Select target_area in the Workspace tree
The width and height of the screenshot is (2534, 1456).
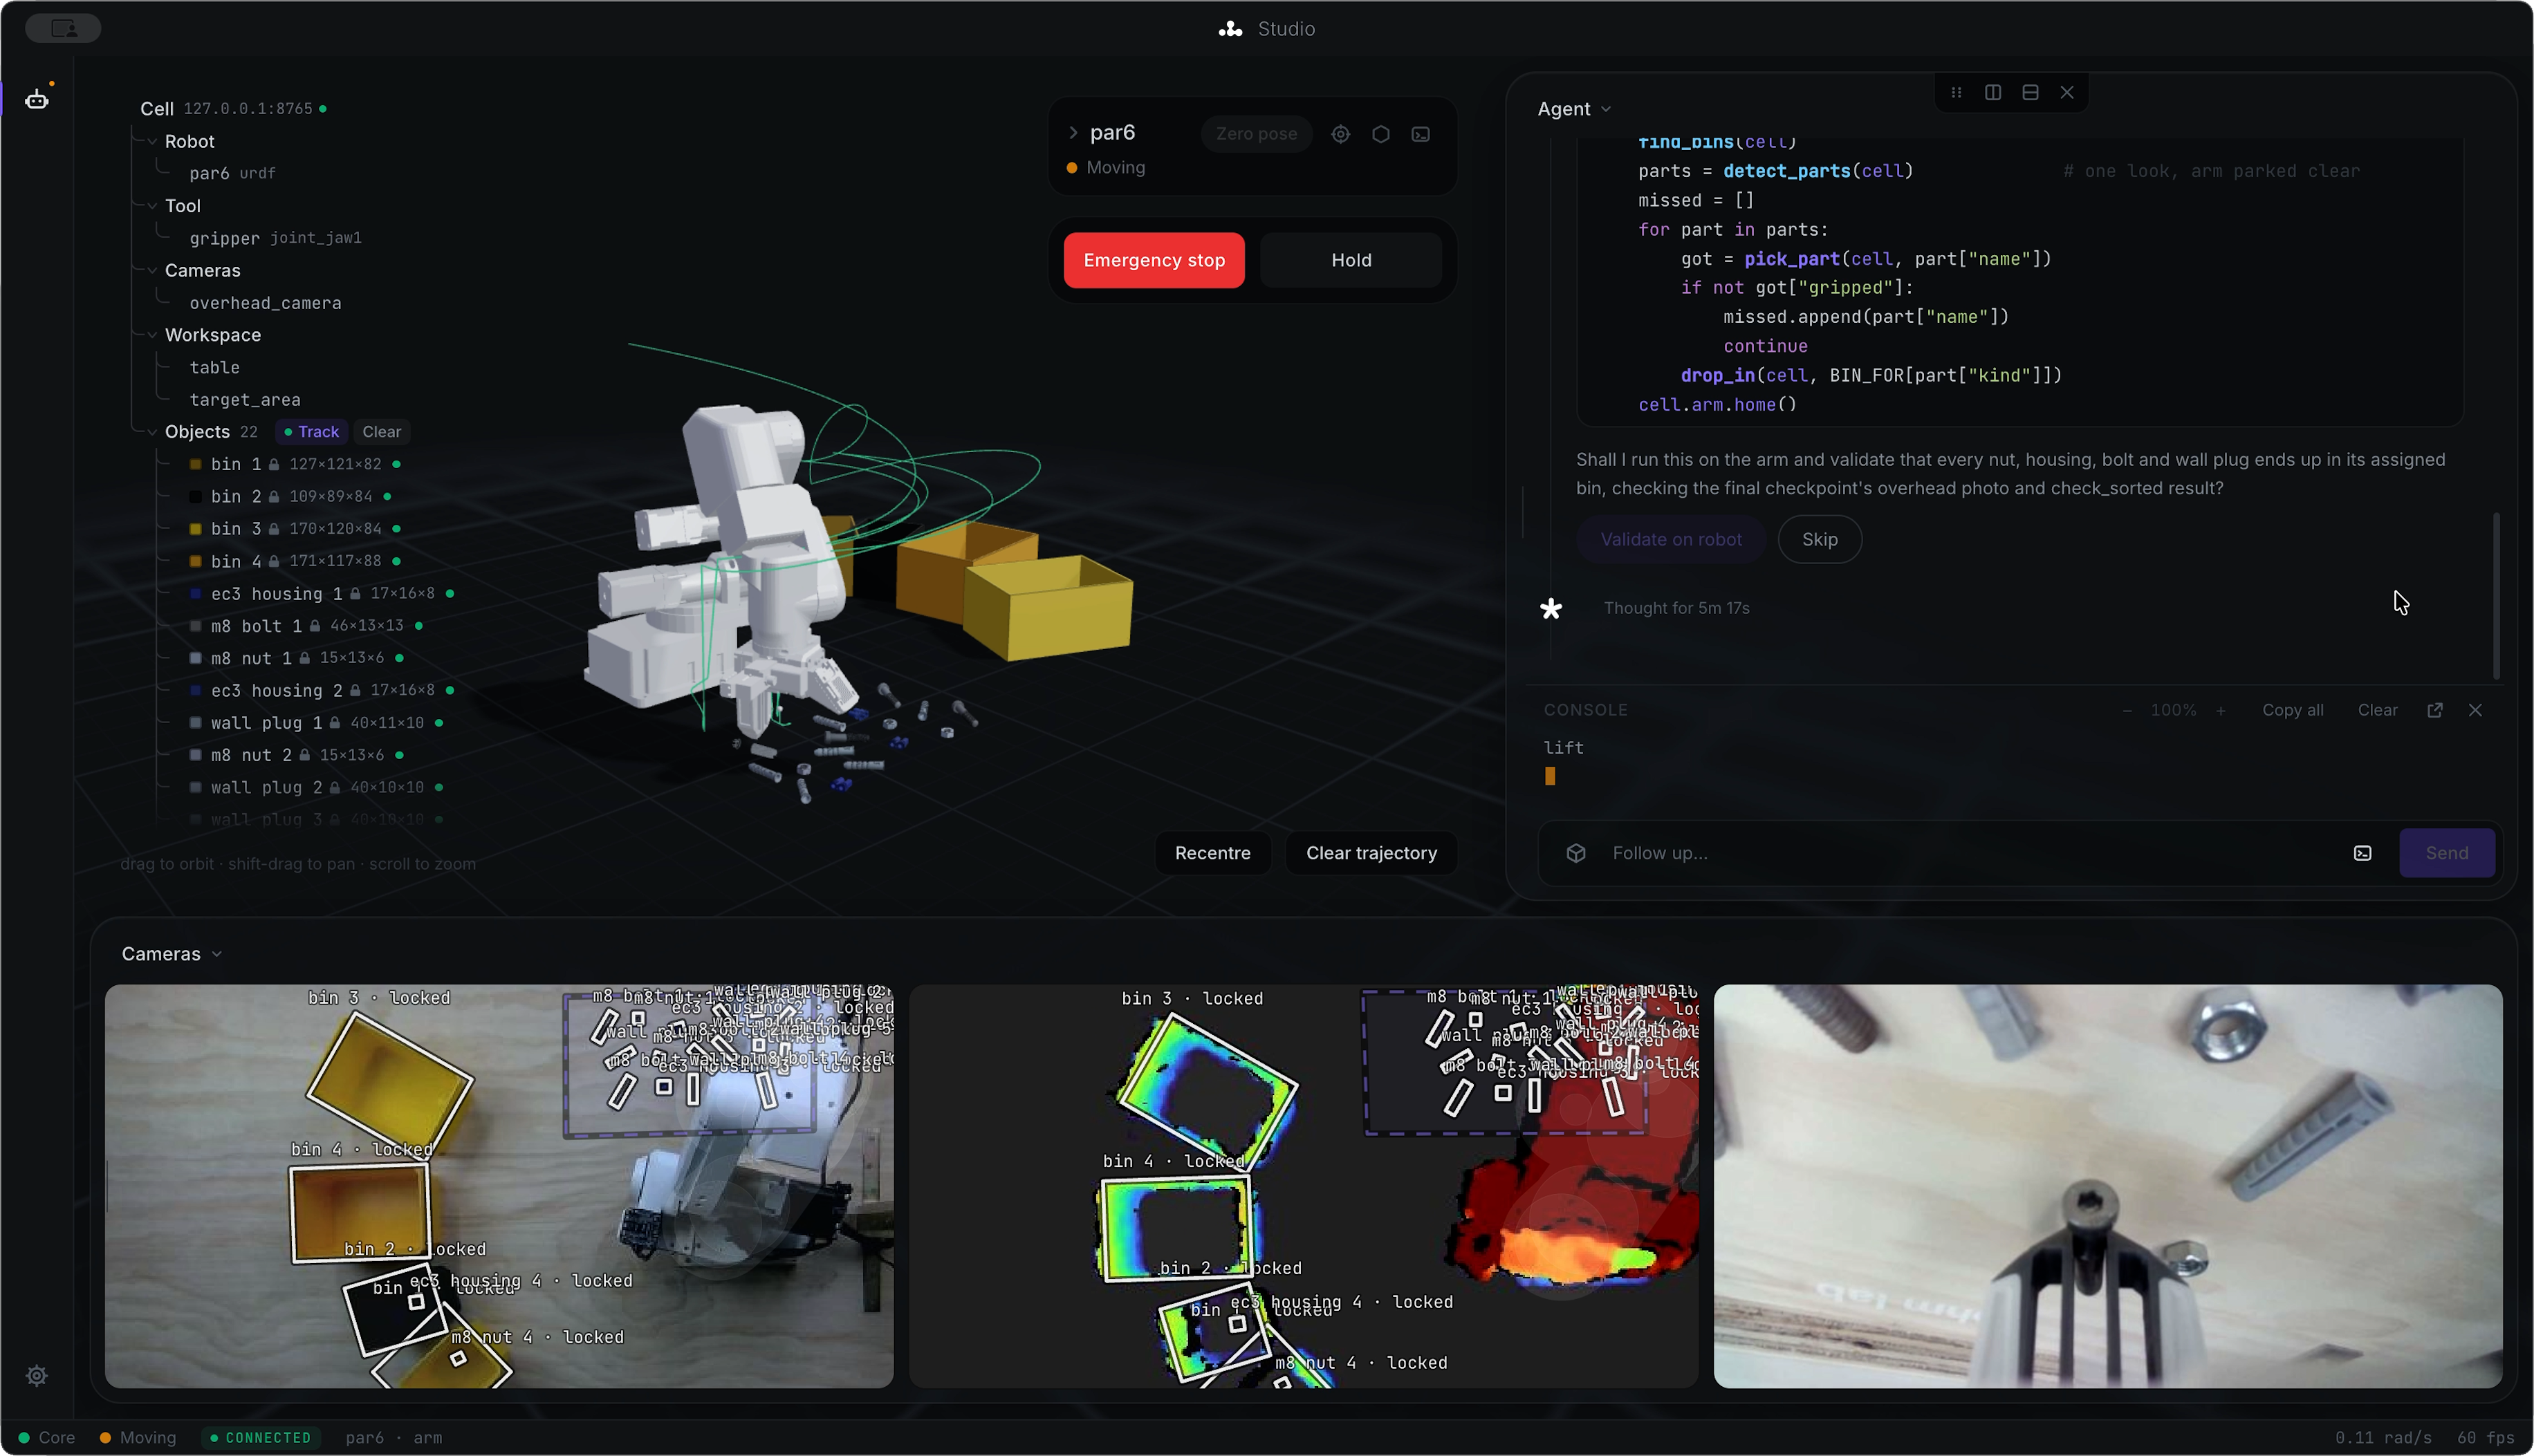pos(245,400)
